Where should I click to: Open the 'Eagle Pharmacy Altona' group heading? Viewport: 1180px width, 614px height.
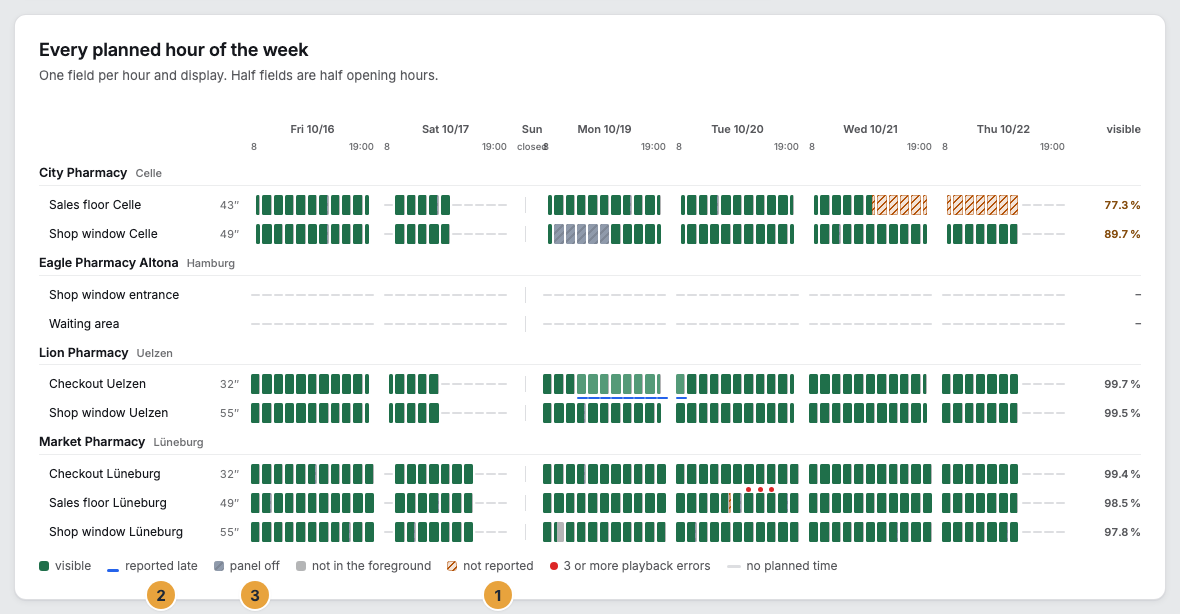click(x=108, y=263)
